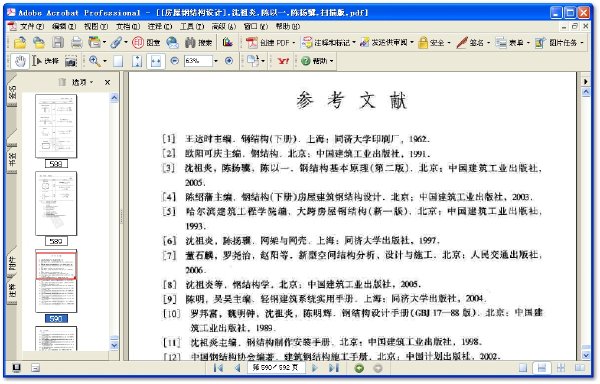Click the Facing pages layout icon
This screenshot has height=384, width=600.
click(580, 368)
